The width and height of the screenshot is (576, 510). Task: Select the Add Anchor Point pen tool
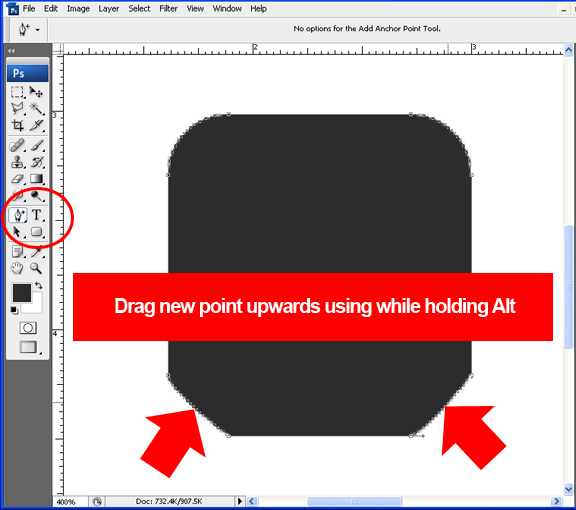(18, 215)
